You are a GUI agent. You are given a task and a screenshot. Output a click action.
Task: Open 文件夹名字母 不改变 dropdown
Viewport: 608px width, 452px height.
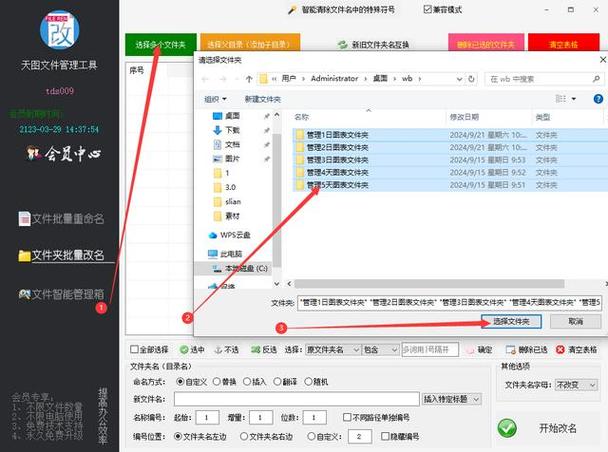pyautogui.click(x=576, y=385)
